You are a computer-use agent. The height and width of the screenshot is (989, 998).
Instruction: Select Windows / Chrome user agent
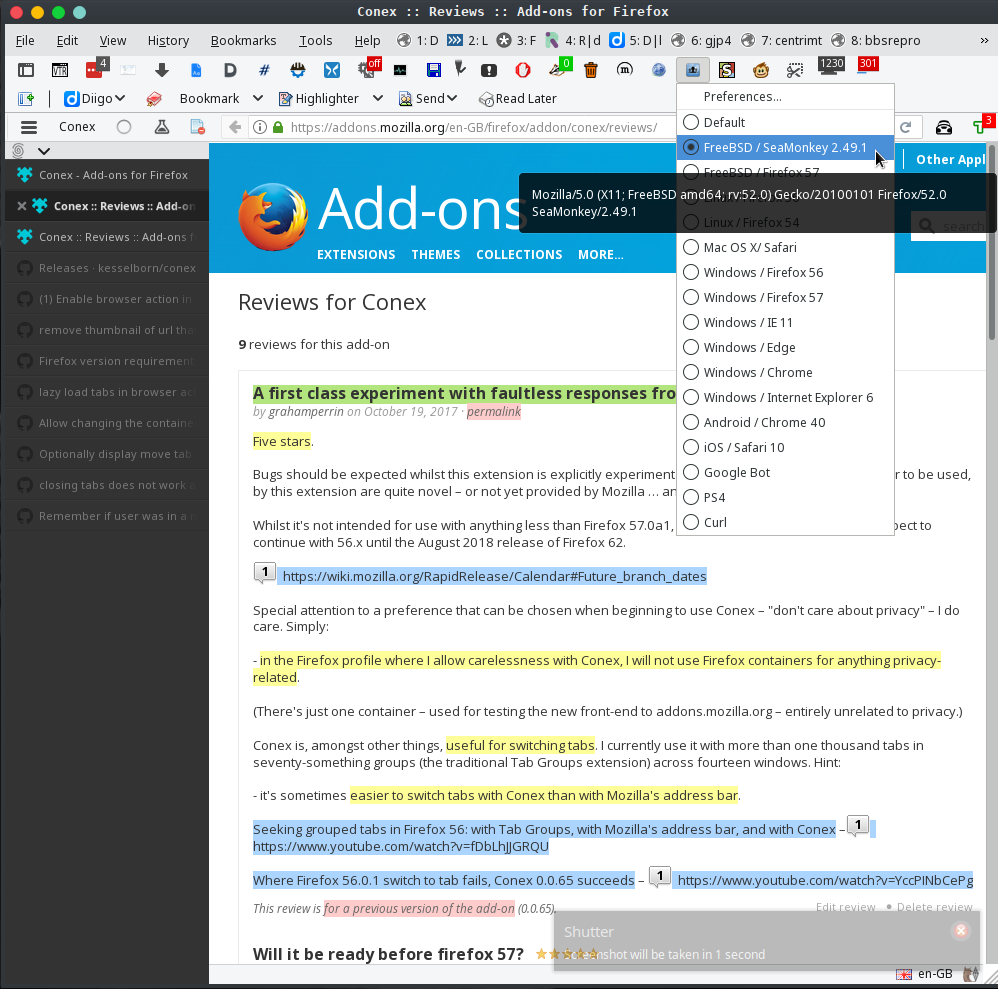tap(785, 372)
